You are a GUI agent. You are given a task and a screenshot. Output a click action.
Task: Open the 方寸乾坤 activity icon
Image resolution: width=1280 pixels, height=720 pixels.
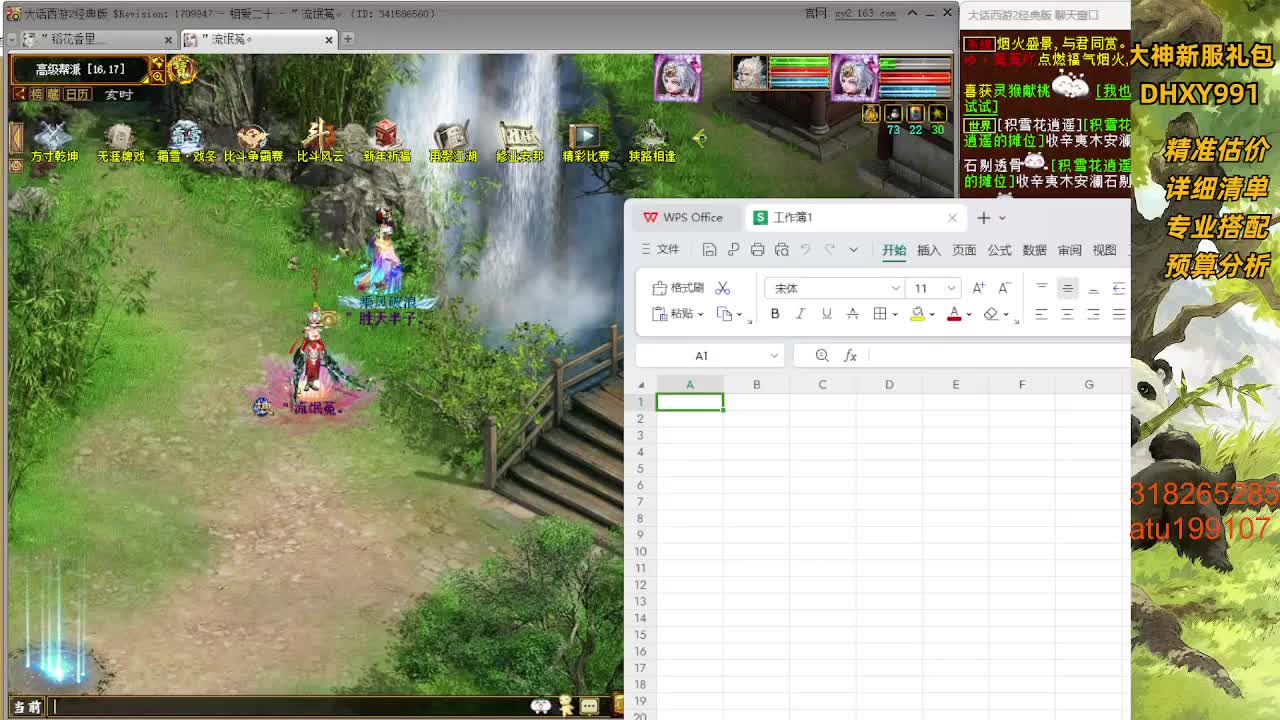tap(53, 140)
